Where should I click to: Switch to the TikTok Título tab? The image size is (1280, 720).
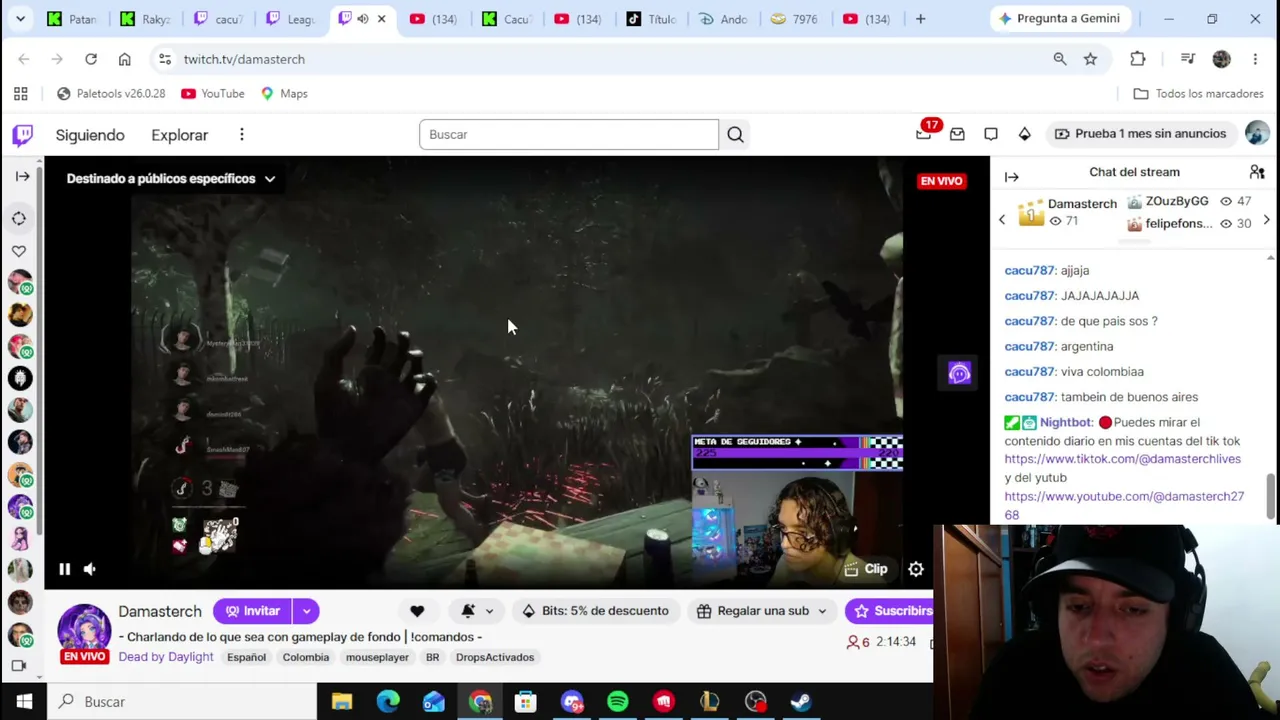(x=652, y=19)
